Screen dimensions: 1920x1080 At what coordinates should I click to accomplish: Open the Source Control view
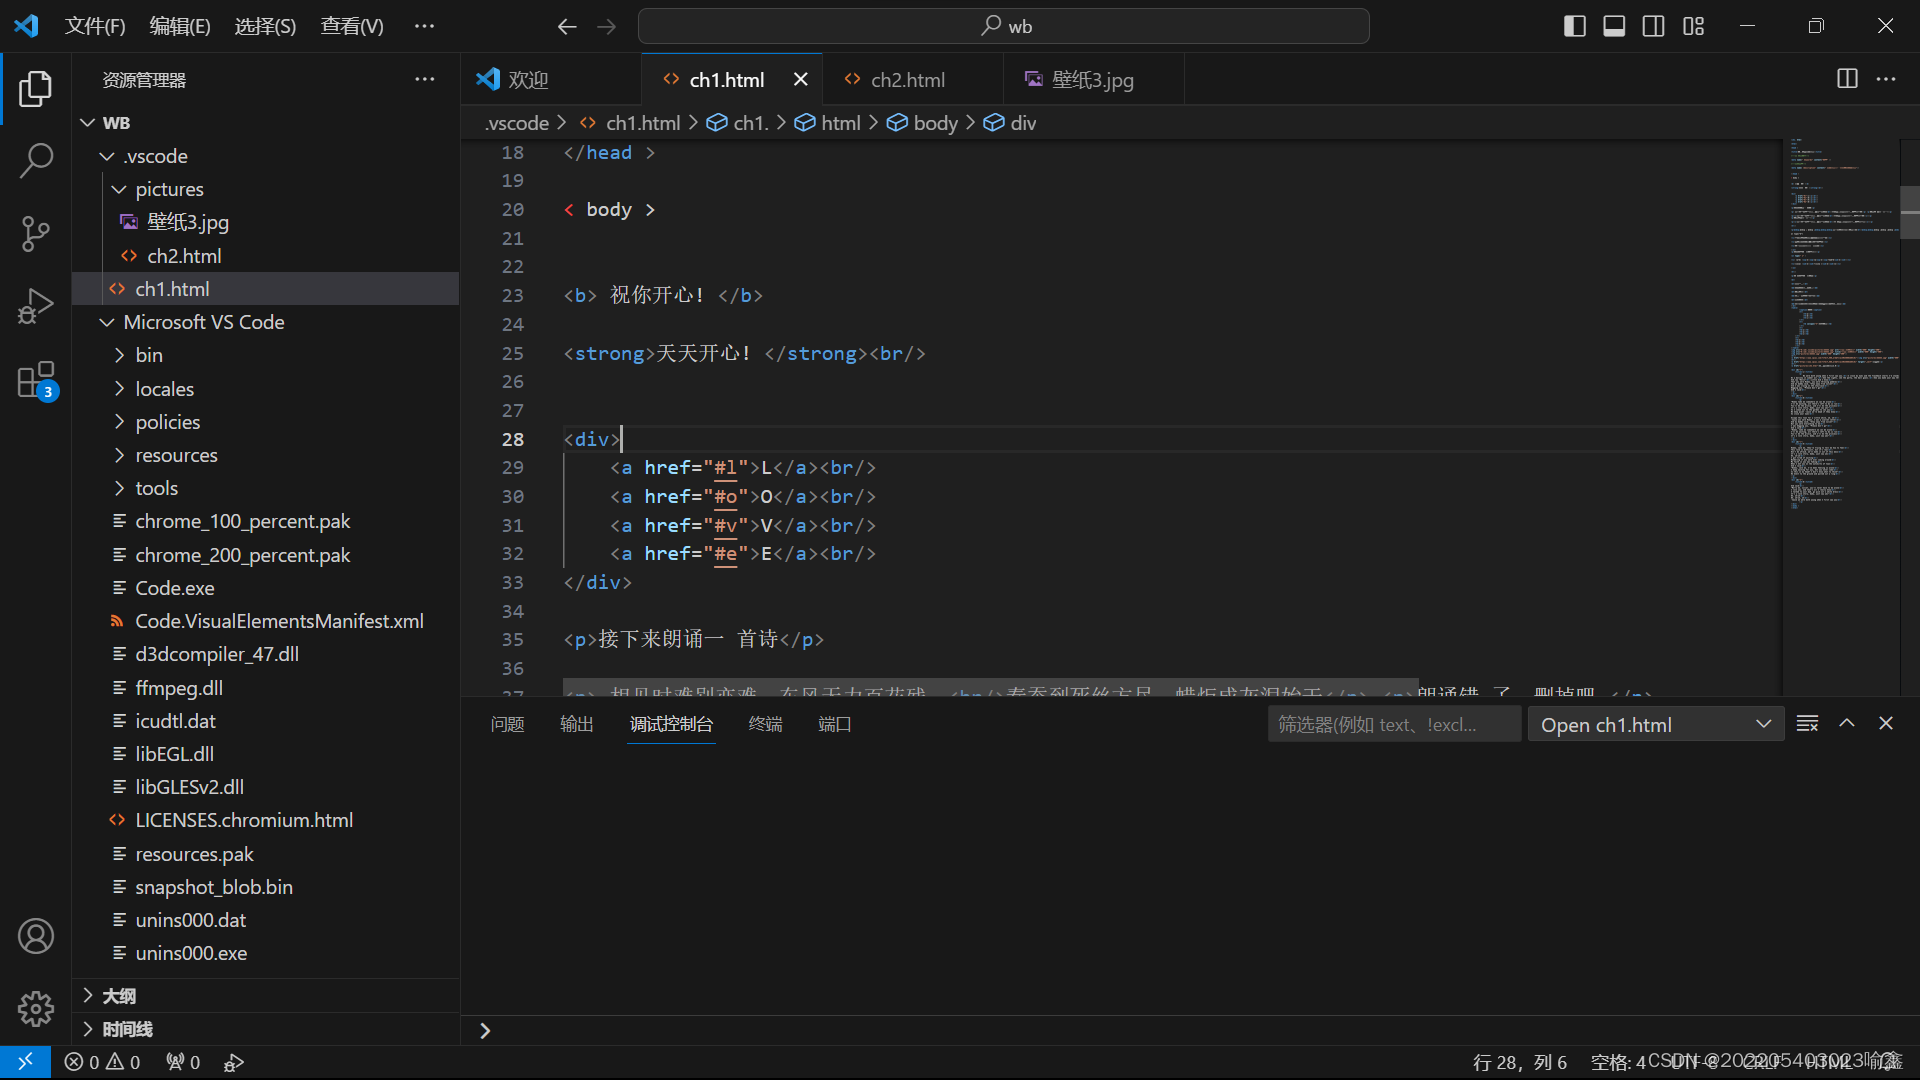click(36, 233)
